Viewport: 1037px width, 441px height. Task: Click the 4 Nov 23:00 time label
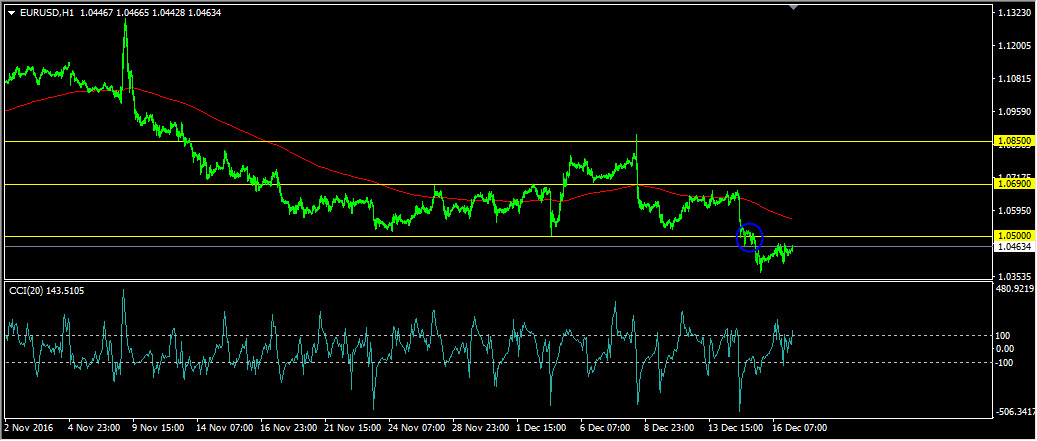[x=94, y=428]
